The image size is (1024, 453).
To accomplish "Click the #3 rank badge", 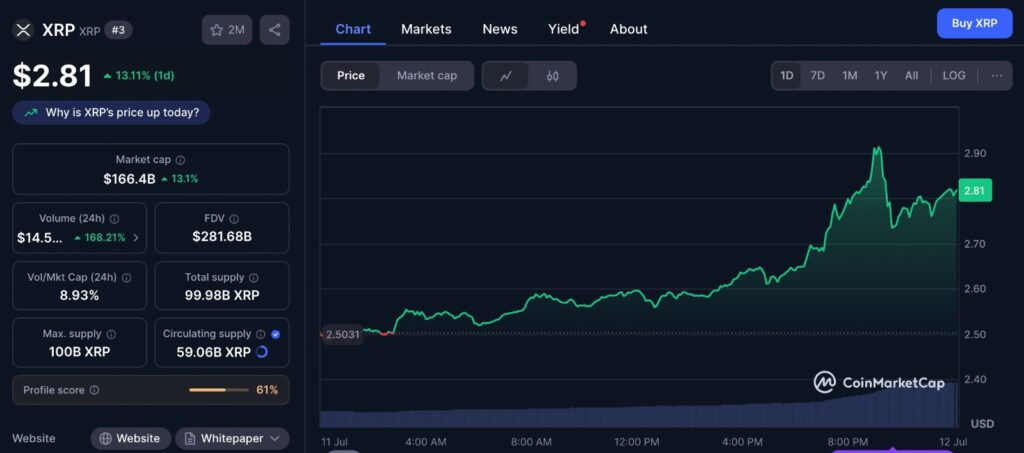I will click(x=119, y=30).
